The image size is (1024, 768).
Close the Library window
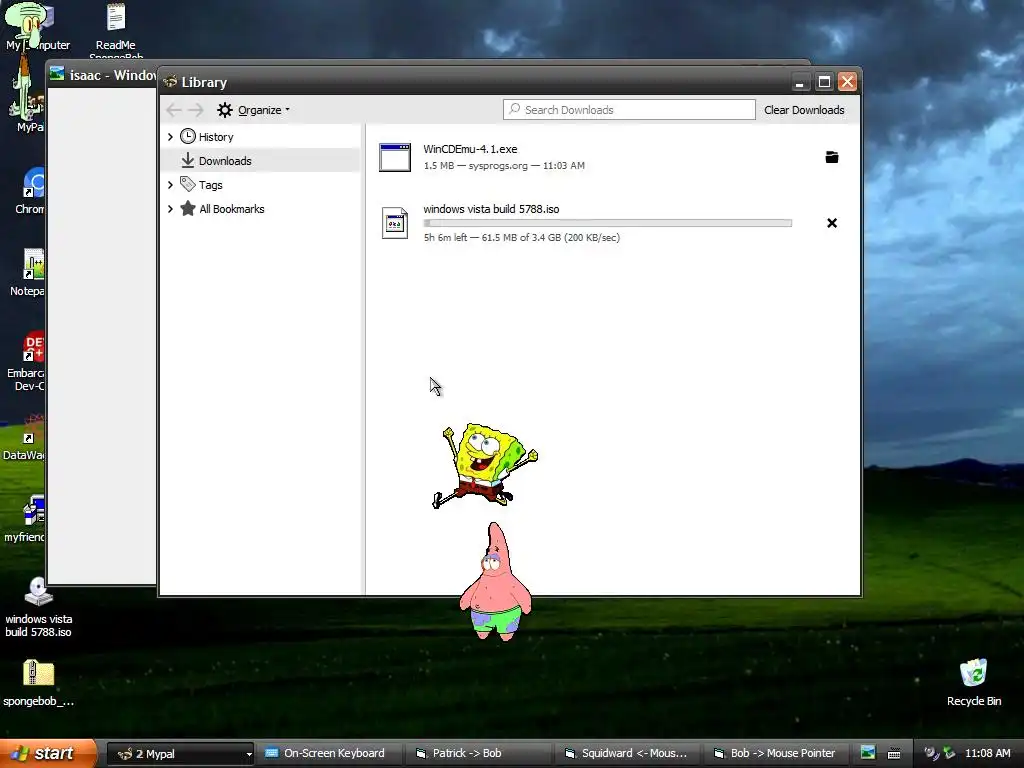[847, 82]
